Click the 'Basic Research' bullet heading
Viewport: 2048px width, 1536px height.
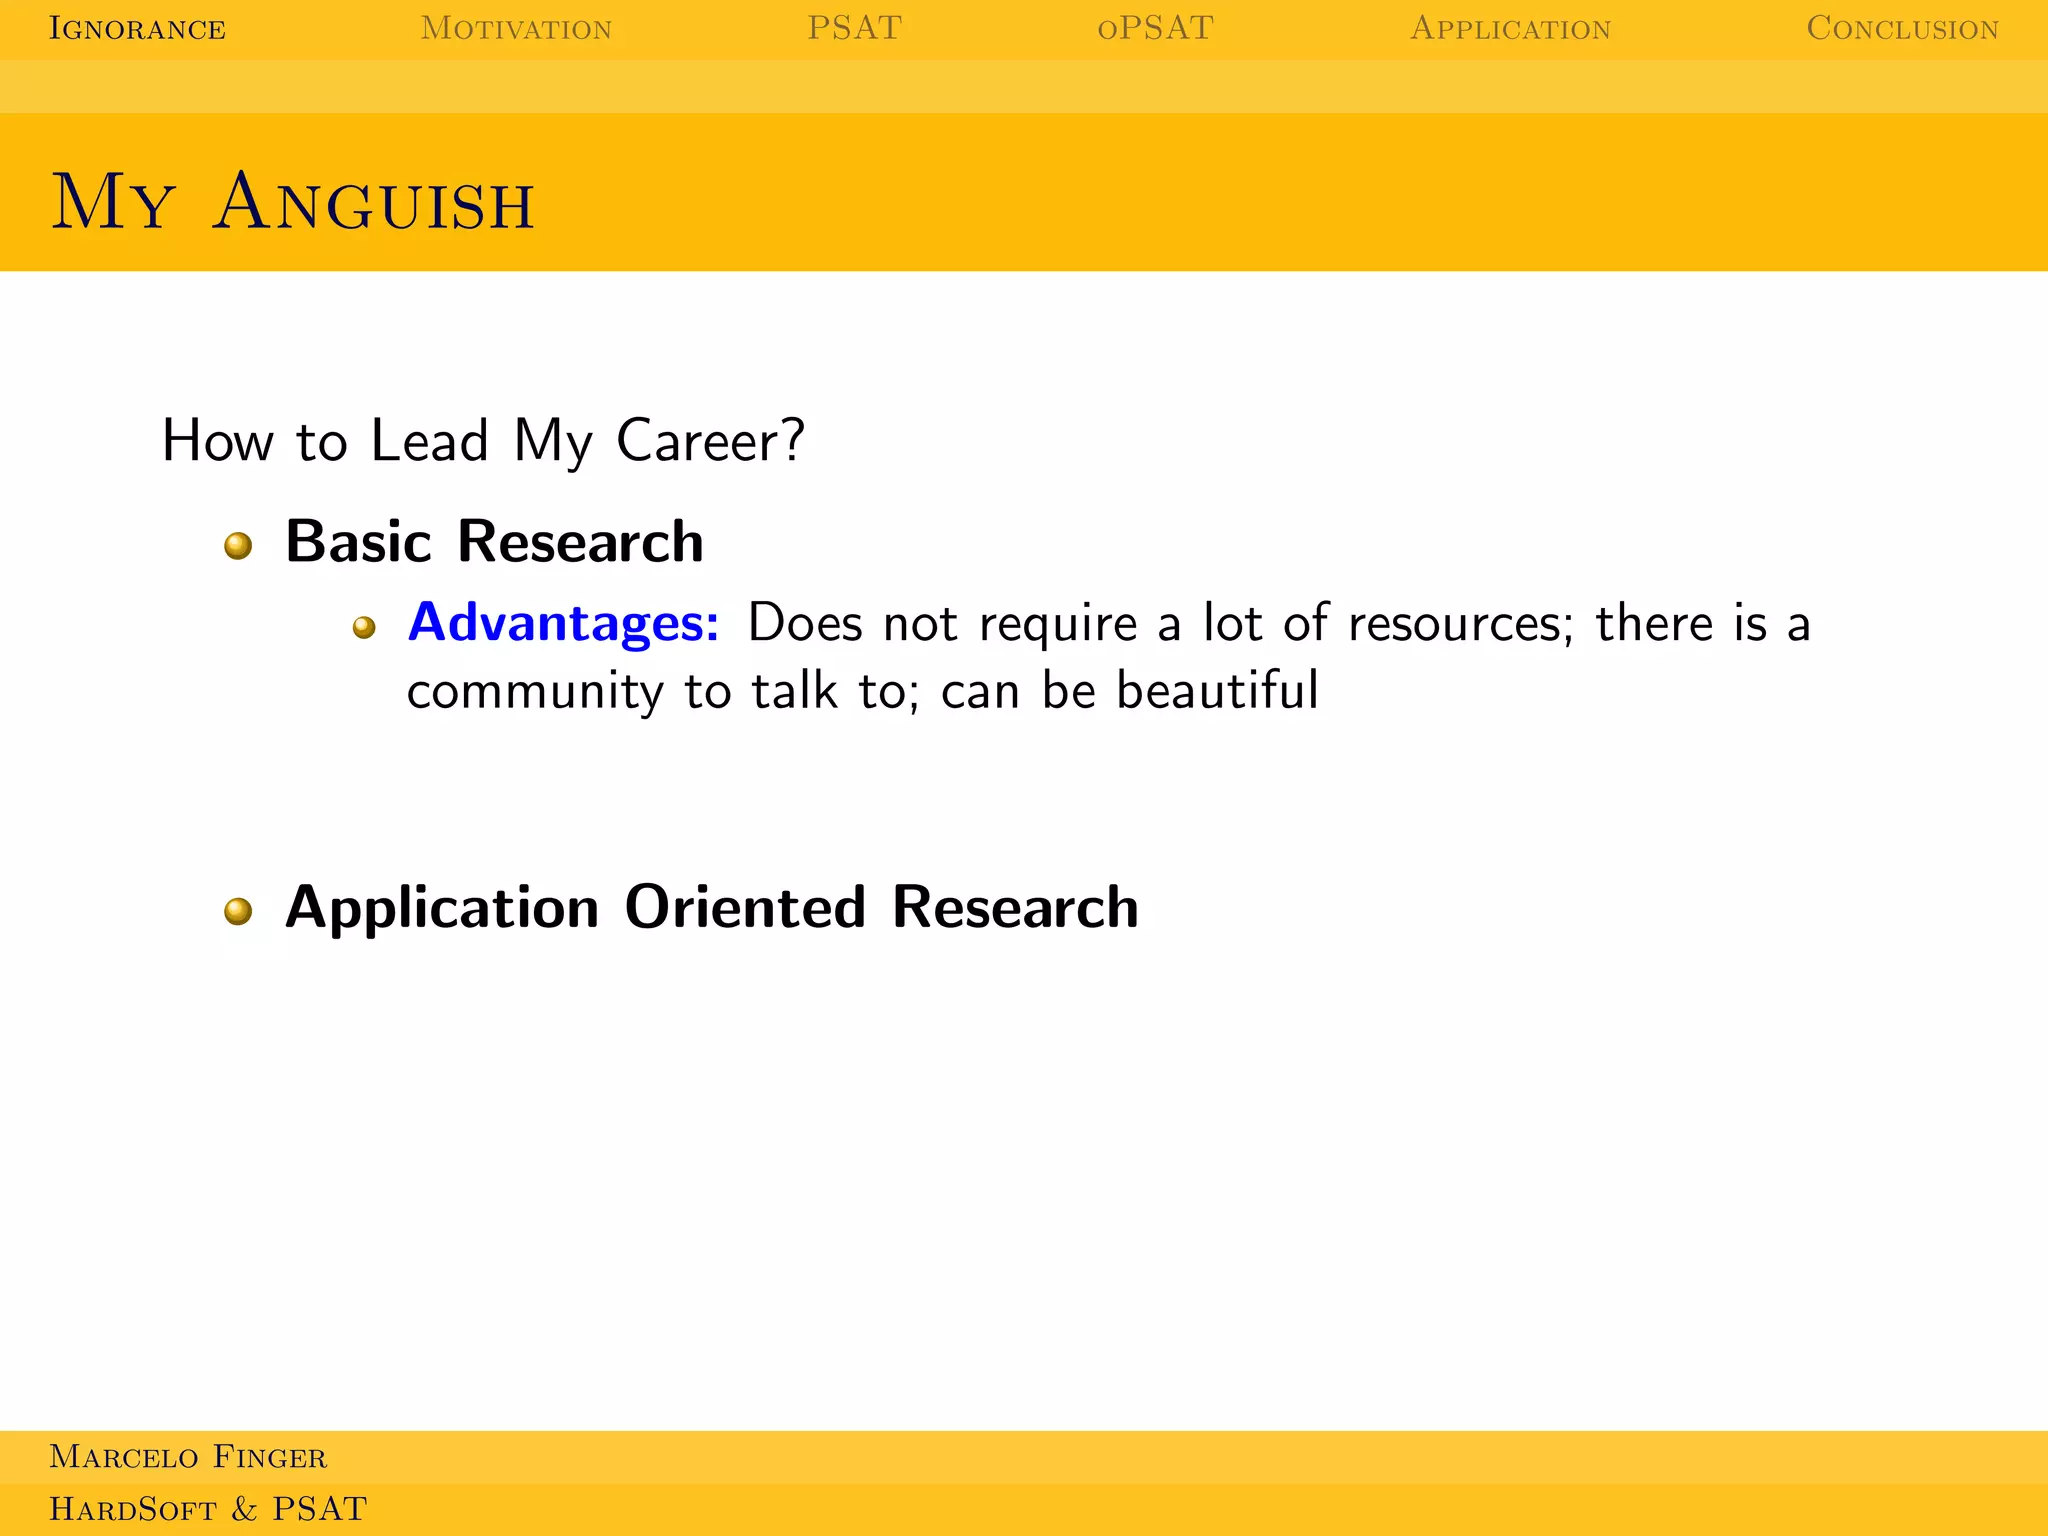tap(494, 541)
